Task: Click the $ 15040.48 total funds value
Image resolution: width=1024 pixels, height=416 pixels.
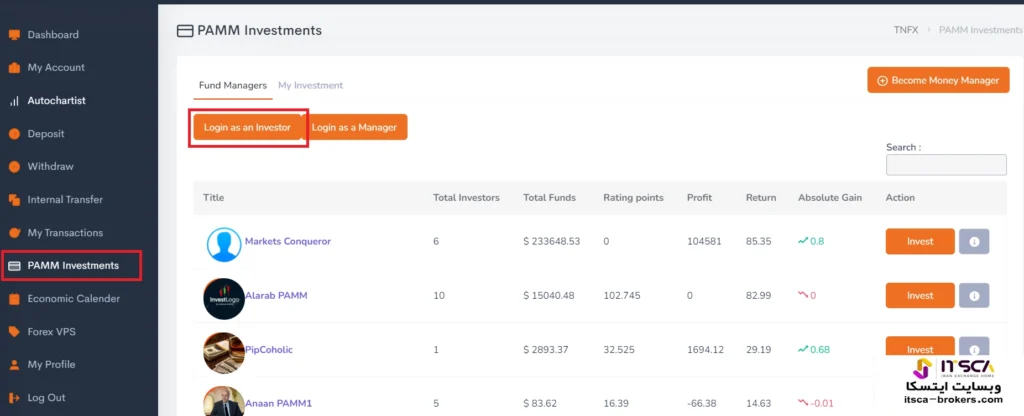Action: (x=549, y=295)
